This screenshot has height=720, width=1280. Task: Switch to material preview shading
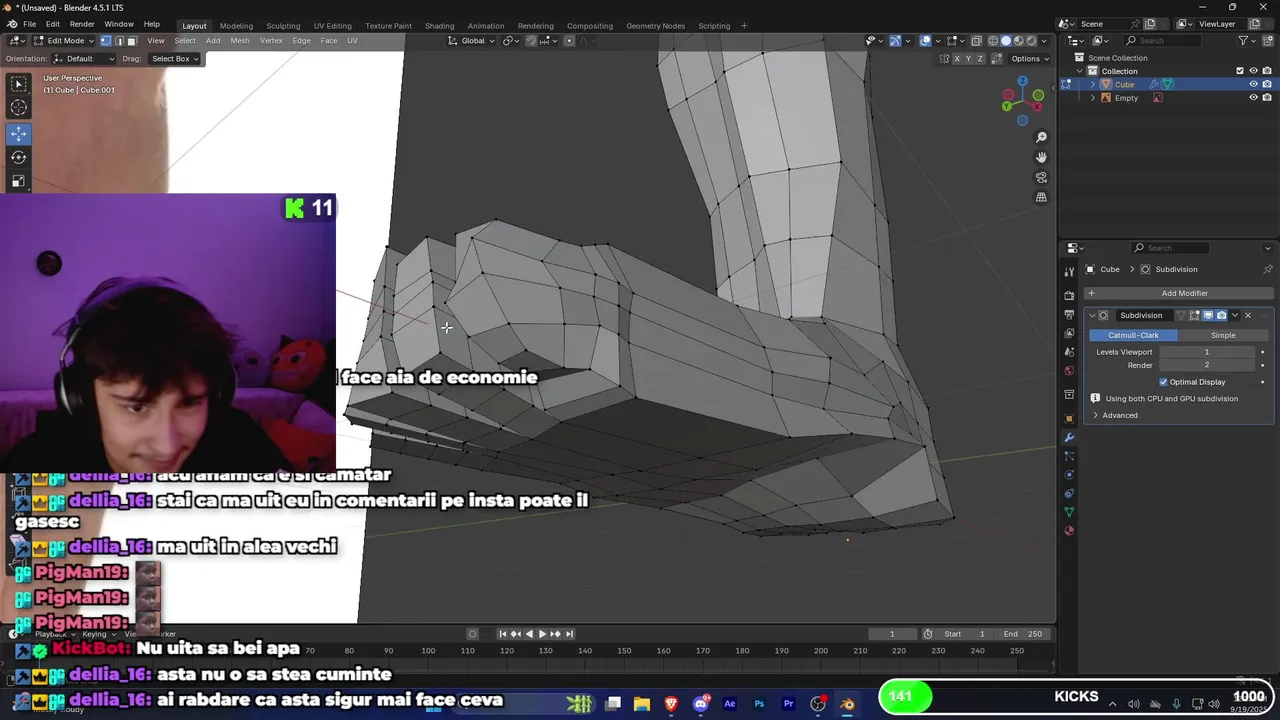pos(1019,41)
